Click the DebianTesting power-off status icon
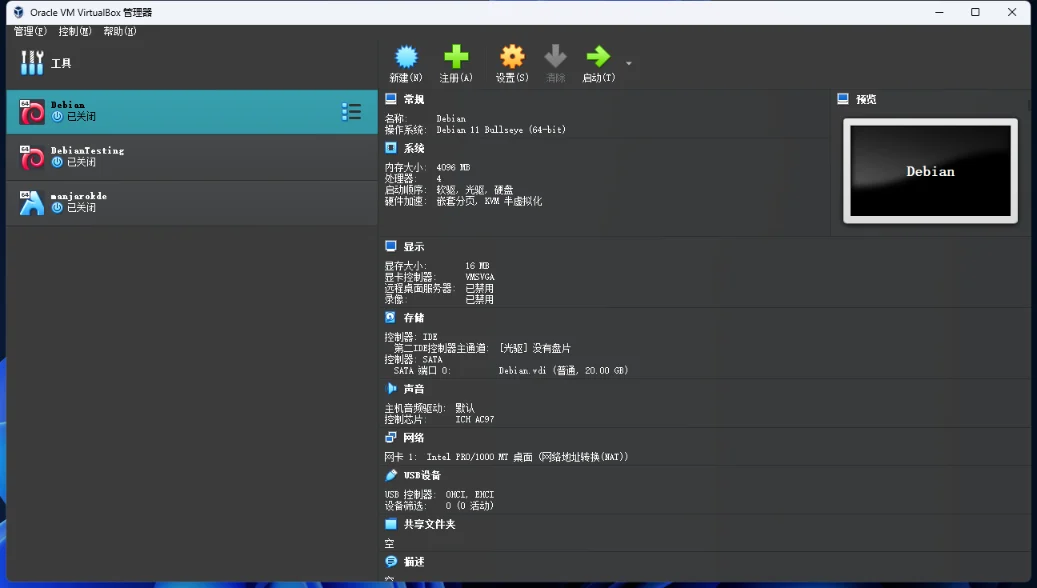The image size is (1037, 588). pyautogui.click(x=57, y=162)
